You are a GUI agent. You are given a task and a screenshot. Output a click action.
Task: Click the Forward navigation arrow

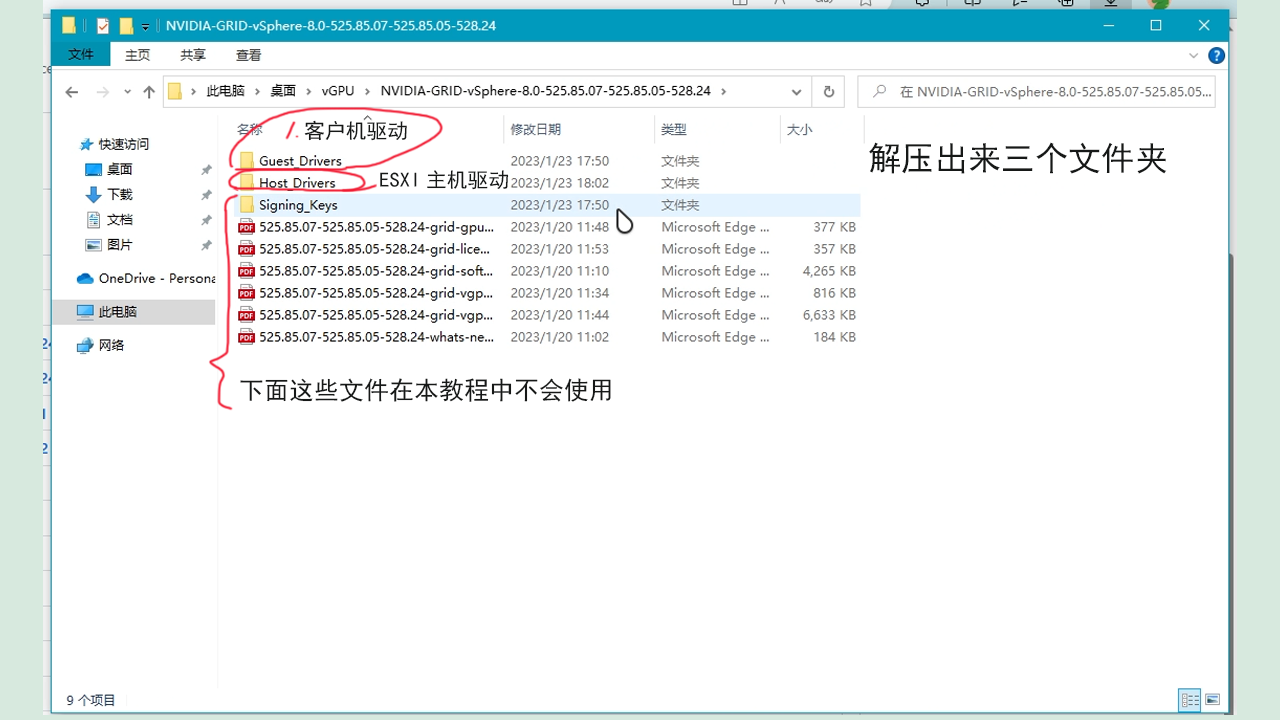tap(102, 91)
